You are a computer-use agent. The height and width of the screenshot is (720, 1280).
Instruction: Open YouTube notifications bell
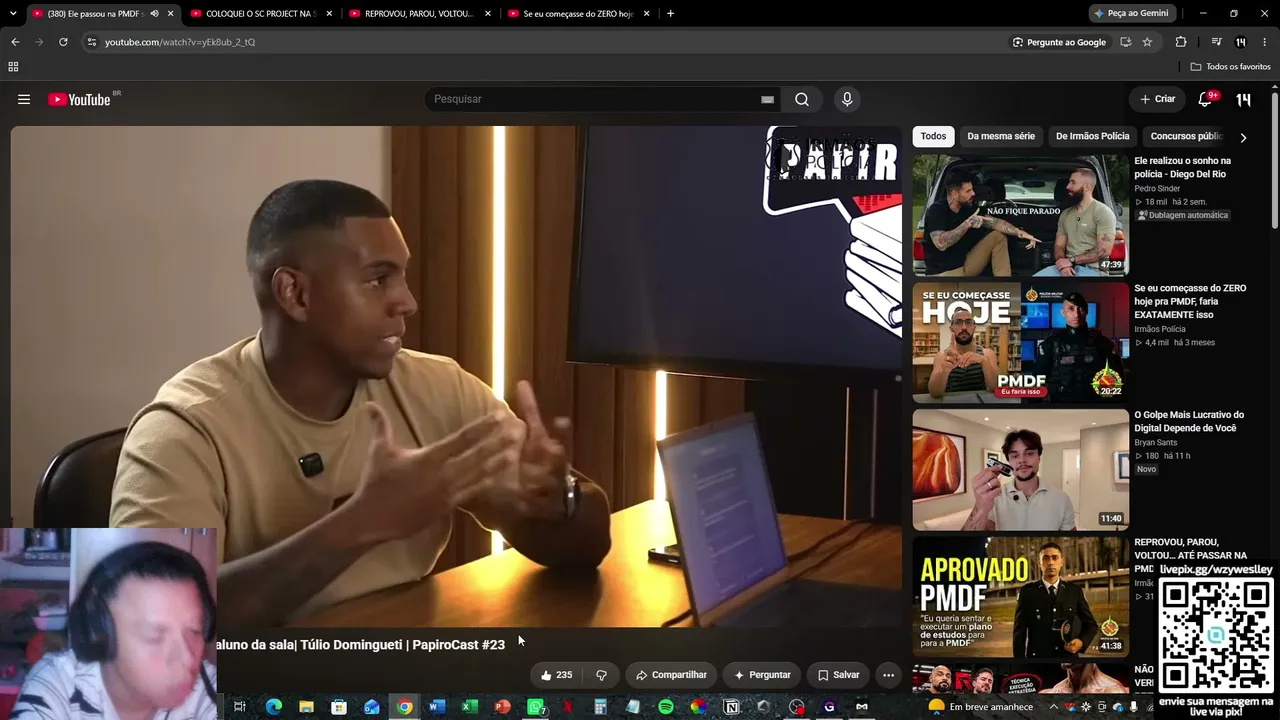[1205, 99]
